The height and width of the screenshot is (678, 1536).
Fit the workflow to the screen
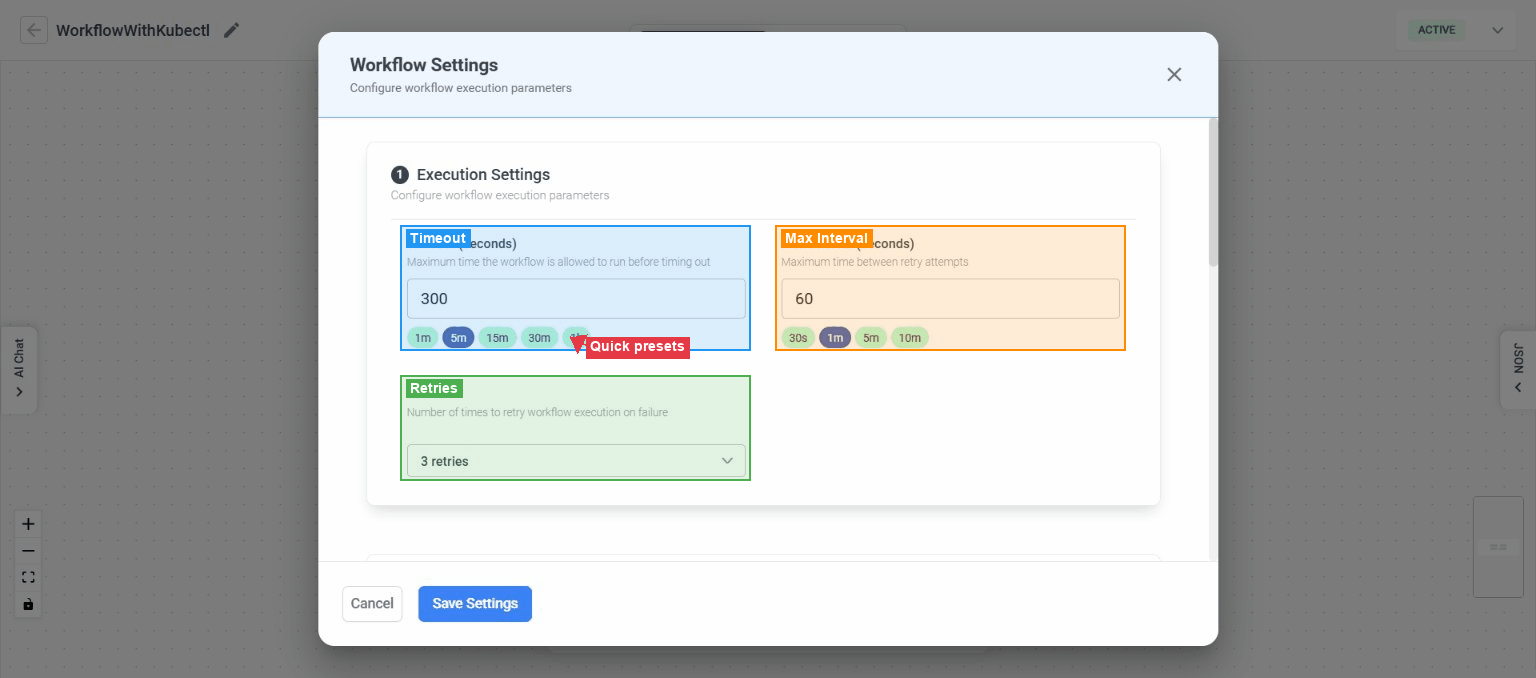click(27, 577)
